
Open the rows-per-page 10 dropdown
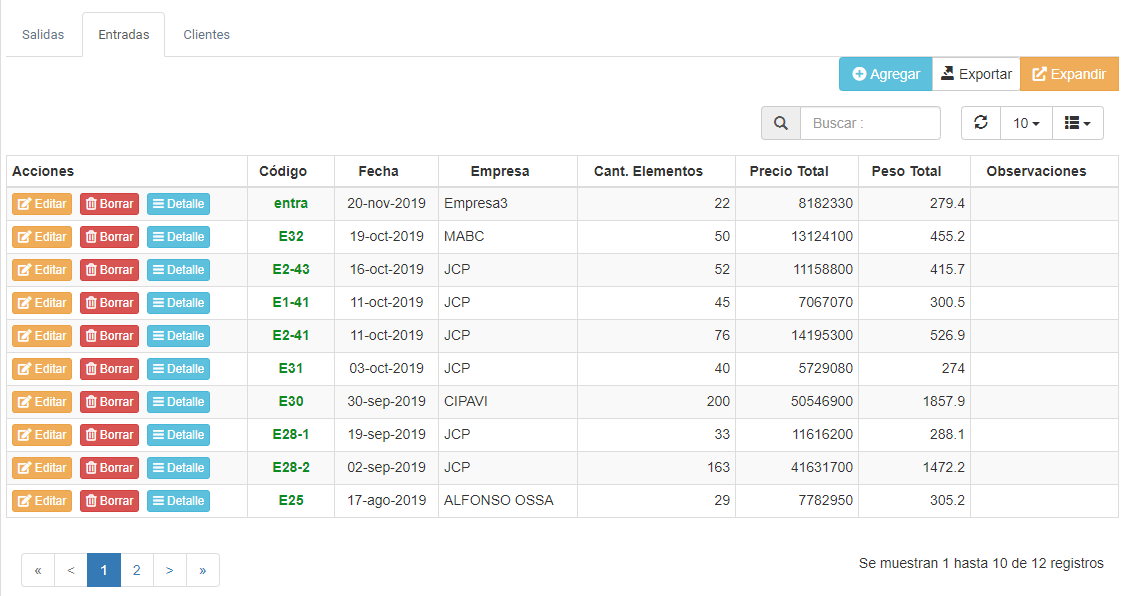coord(1026,123)
